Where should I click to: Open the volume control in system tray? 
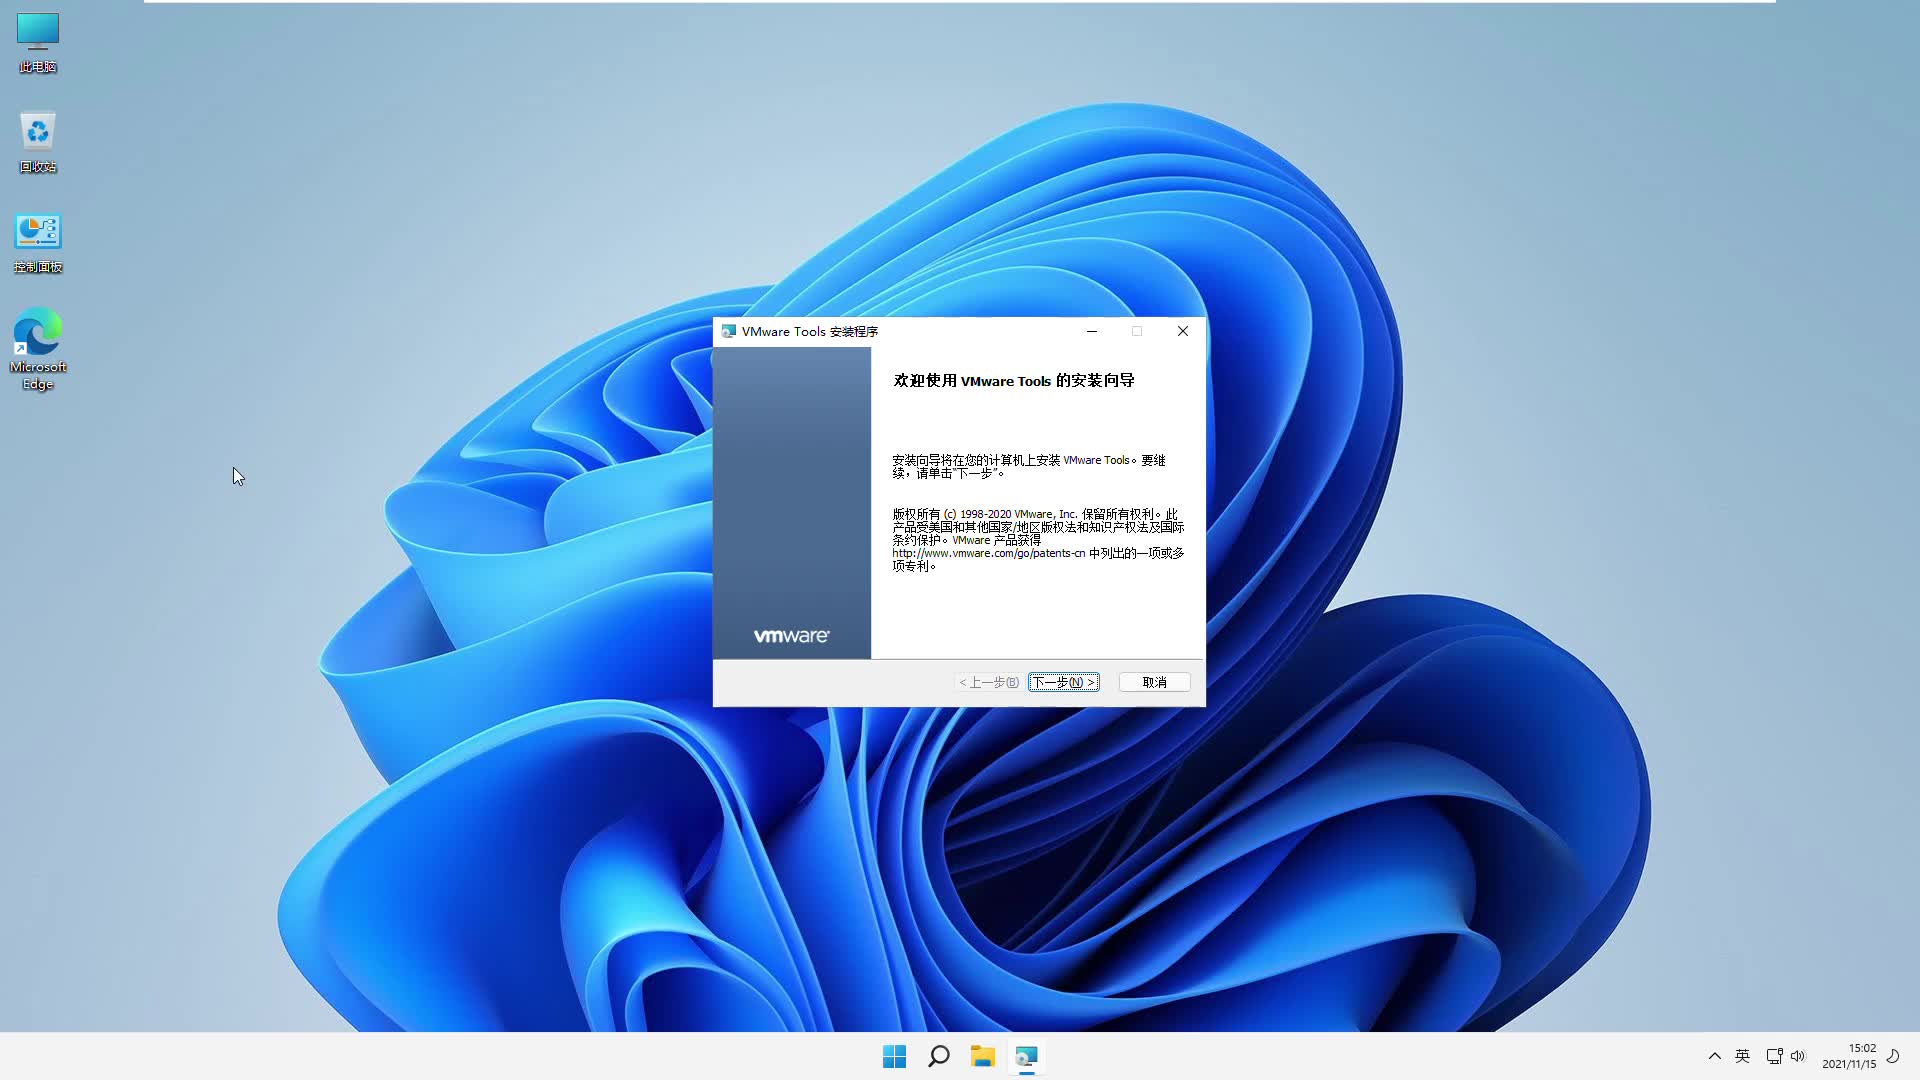point(1798,1055)
